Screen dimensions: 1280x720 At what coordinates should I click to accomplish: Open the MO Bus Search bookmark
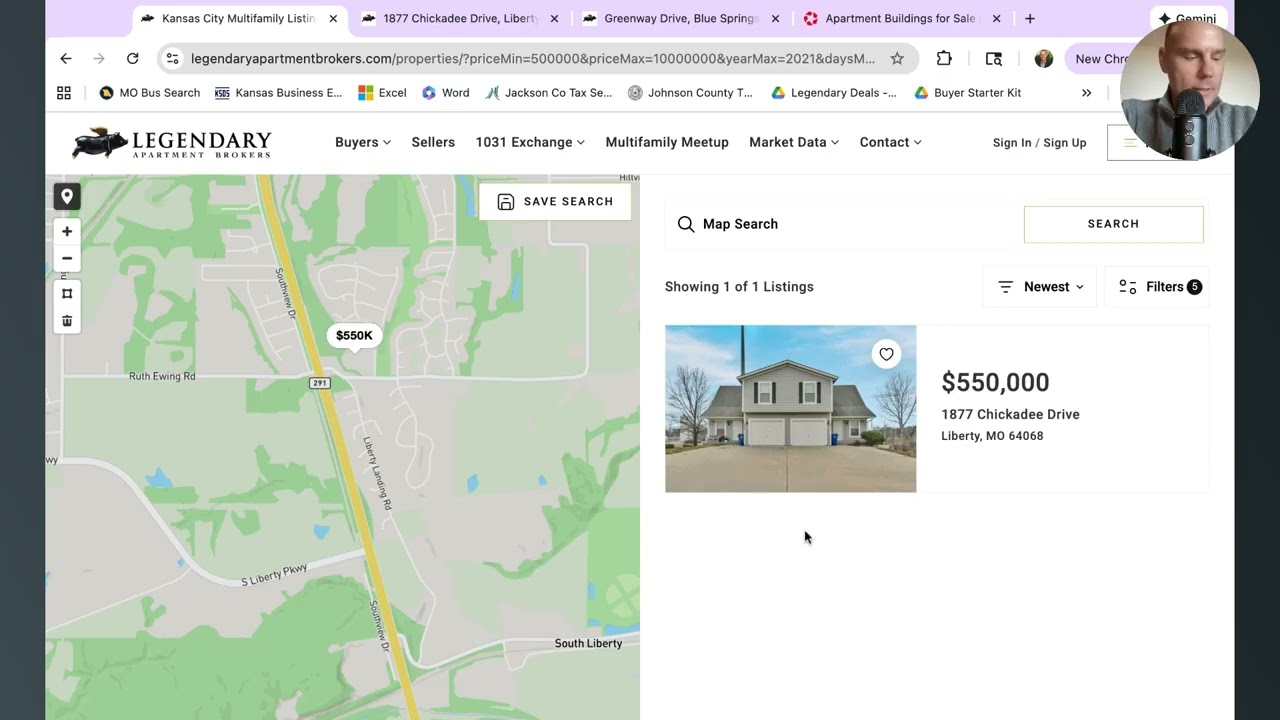pos(150,93)
